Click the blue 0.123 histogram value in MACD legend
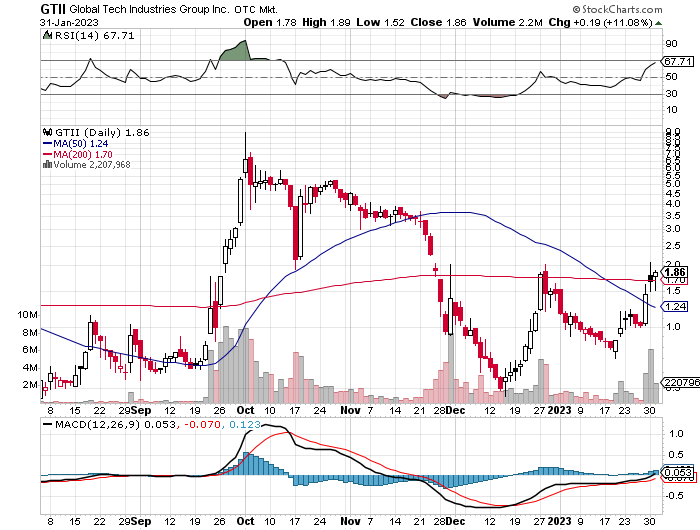This screenshot has height=530, width=700. 244,425
